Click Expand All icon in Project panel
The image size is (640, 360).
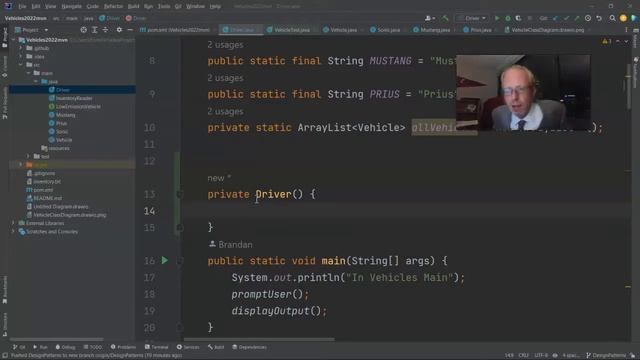94,30
